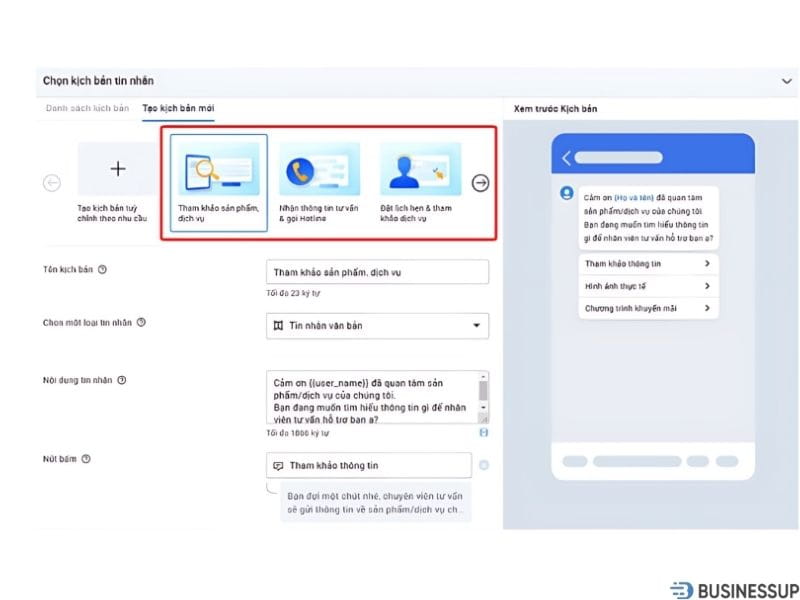Click the plus icon to create a custom script
The height and width of the screenshot is (600, 800).
pos(117,168)
